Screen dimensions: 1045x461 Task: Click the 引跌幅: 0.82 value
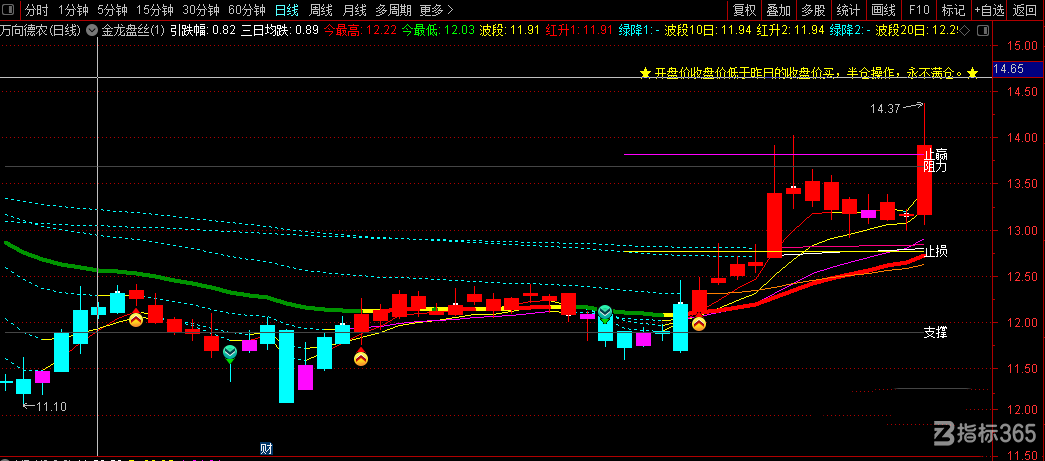(x=203, y=30)
